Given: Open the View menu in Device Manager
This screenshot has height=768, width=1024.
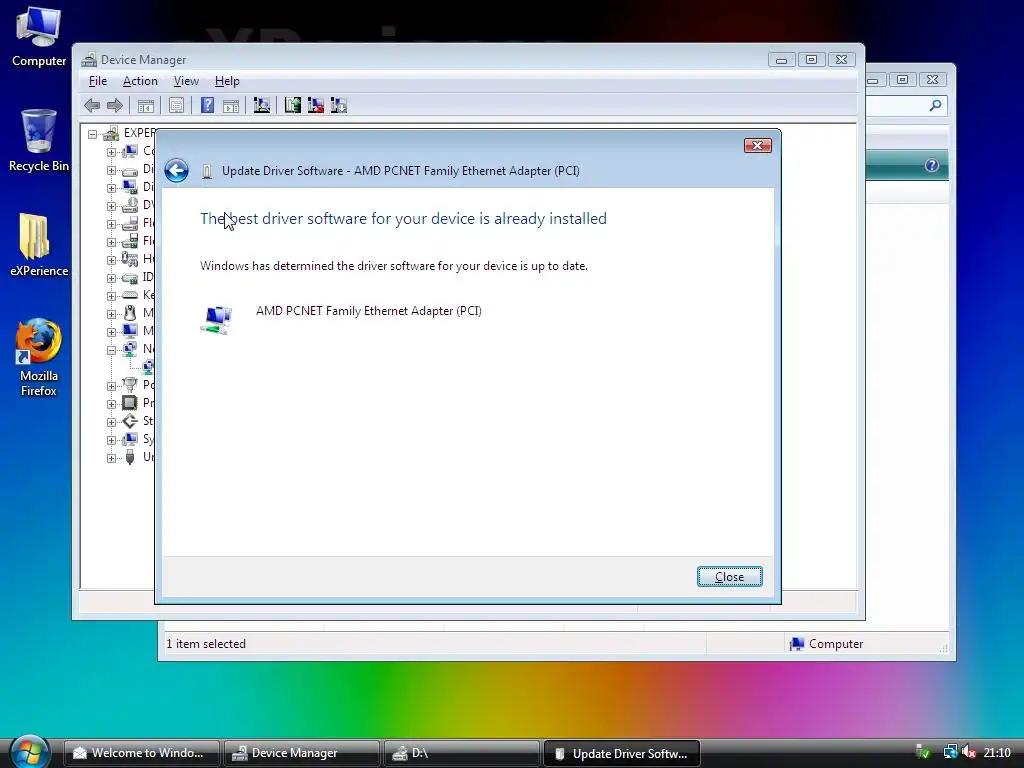Looking at the screenshot, I should (186, 81).
